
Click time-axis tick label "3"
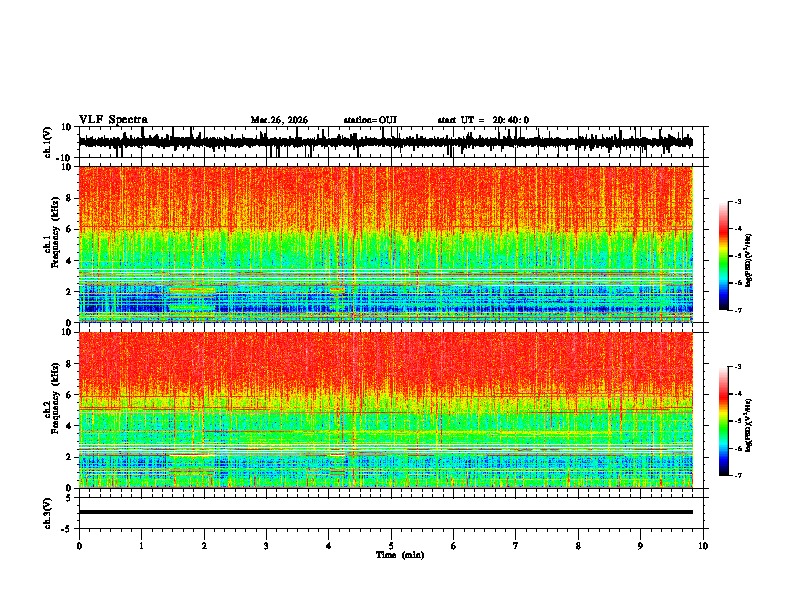pyautogui.click(x=266, y=546)
